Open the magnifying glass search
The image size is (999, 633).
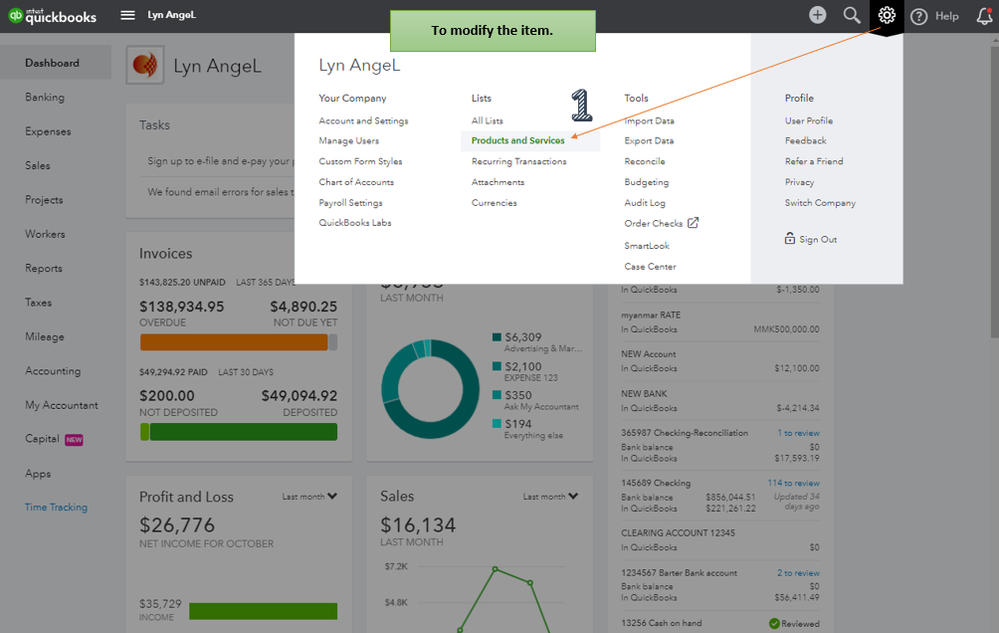pos(852,15)
